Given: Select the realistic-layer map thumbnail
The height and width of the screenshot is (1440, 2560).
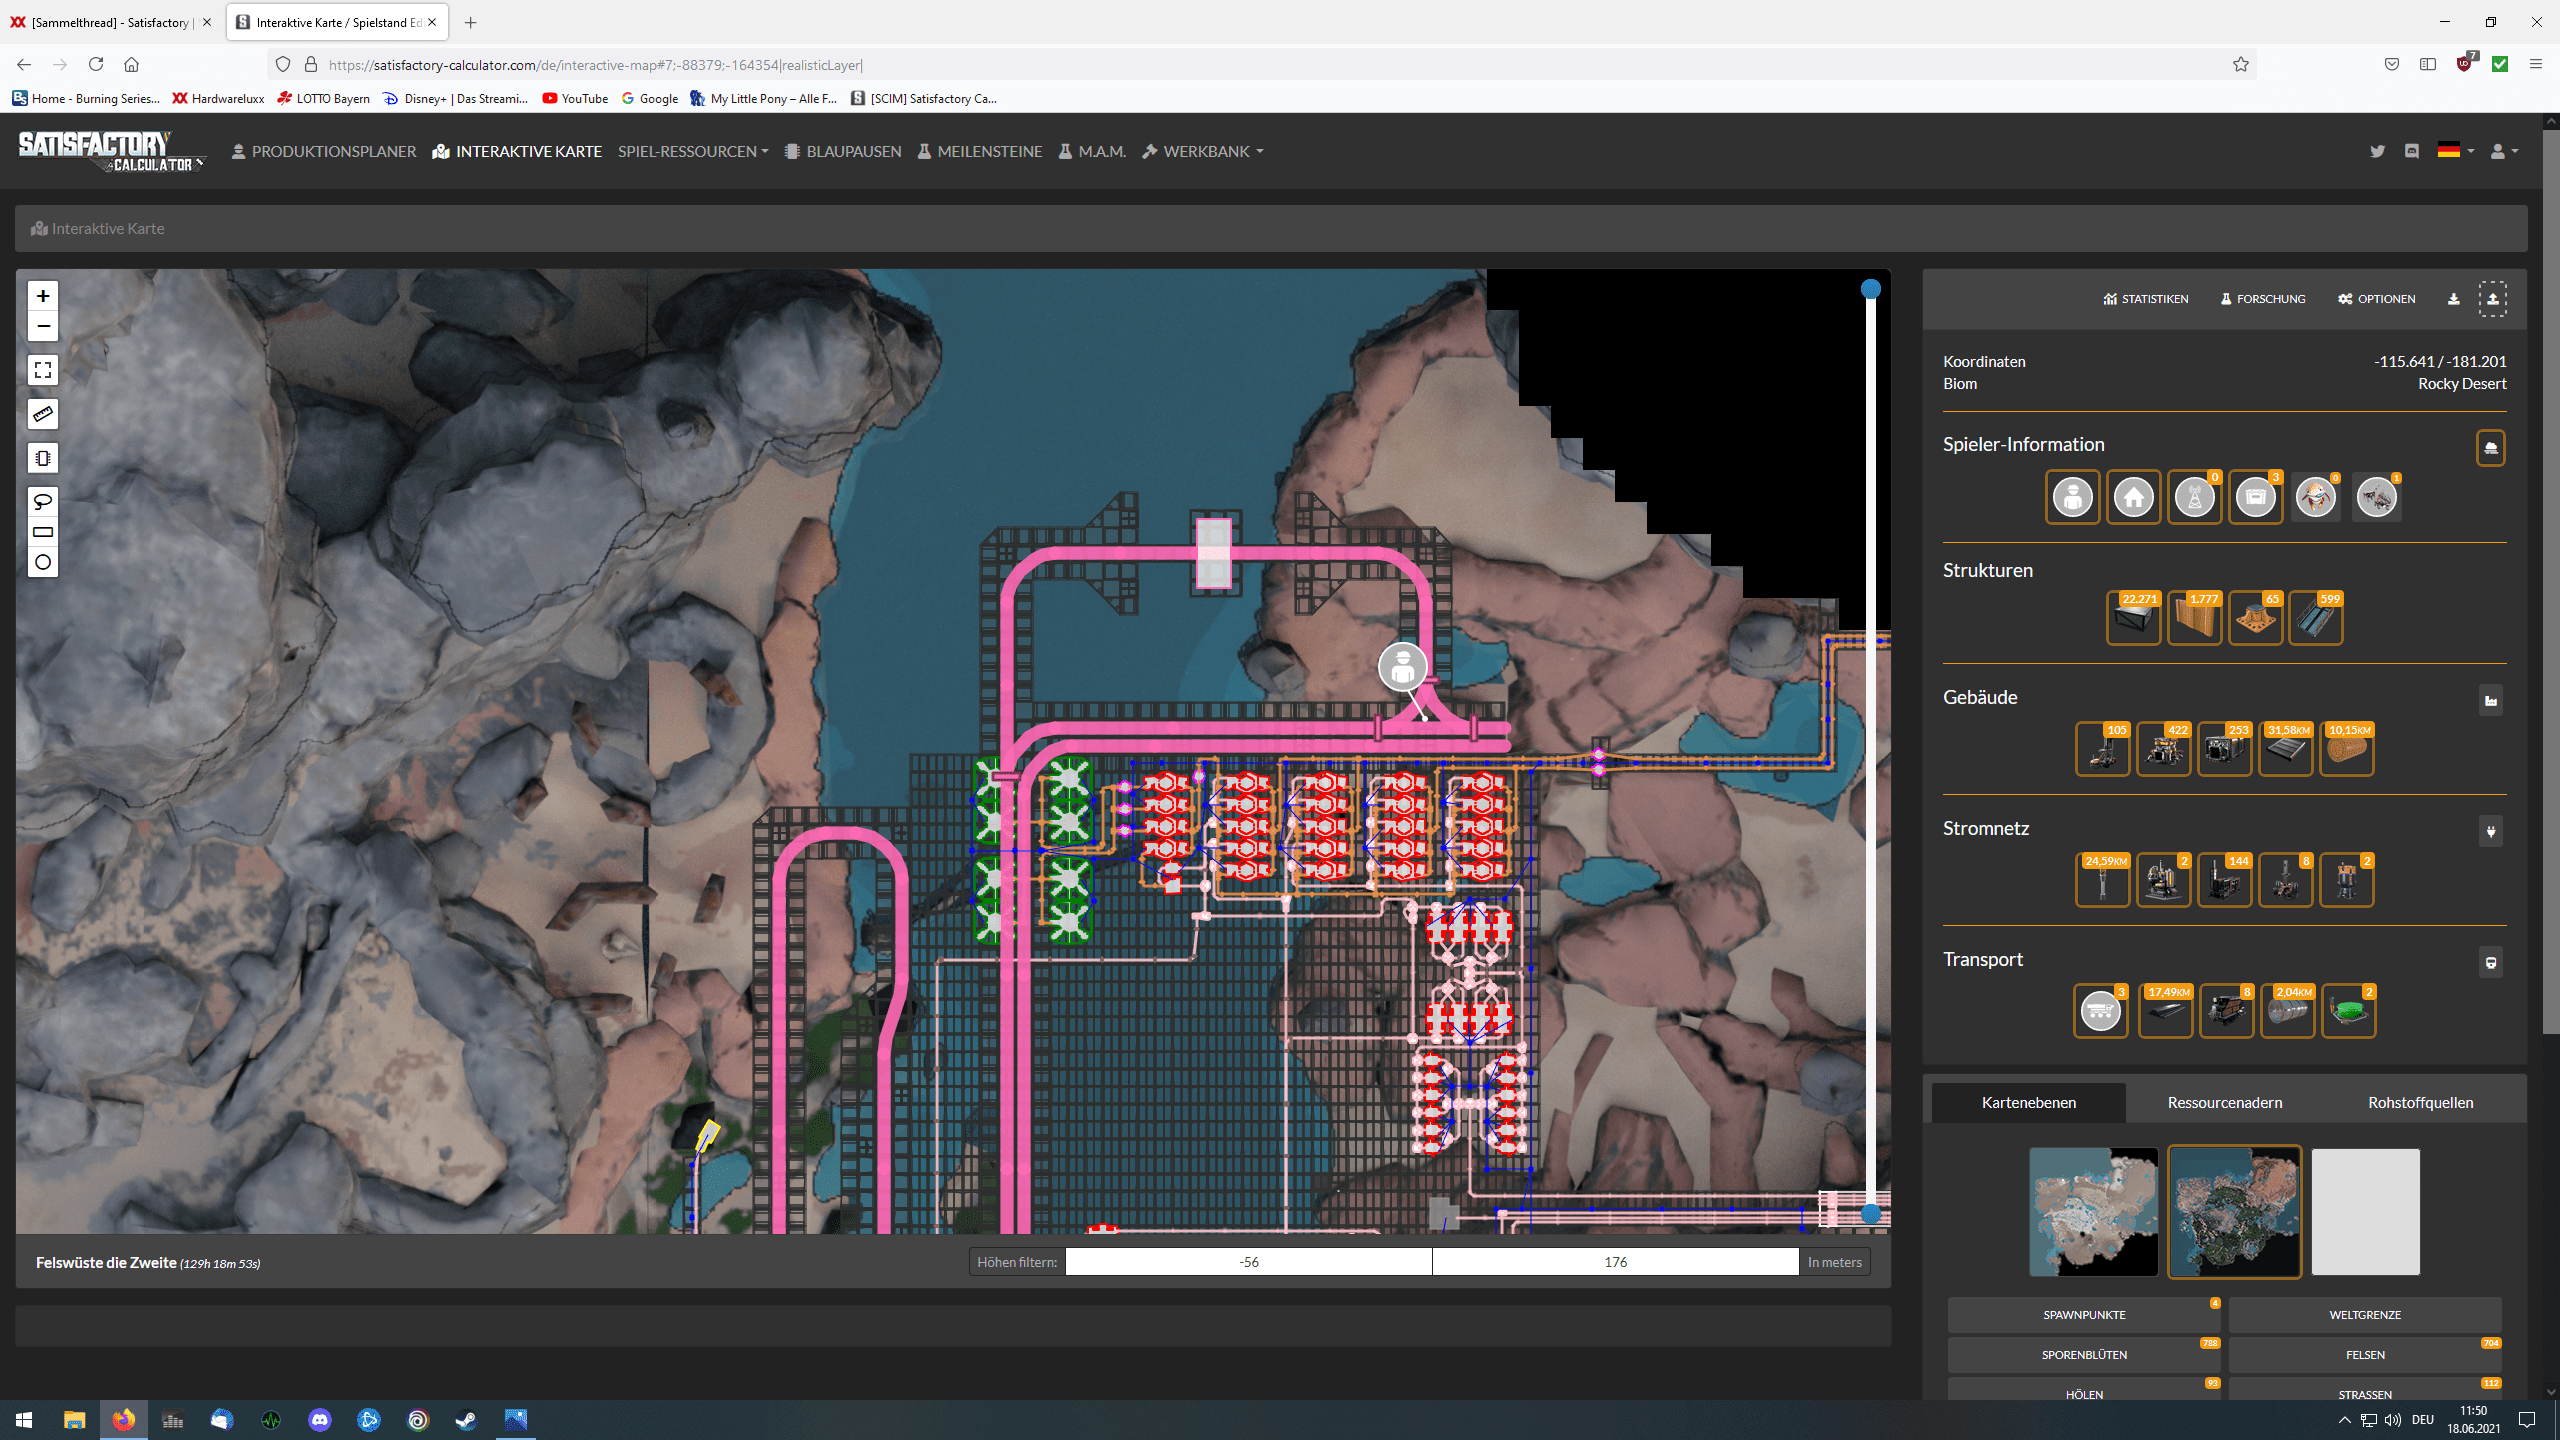Looking at the screenshot, I should pyautogui.click(x=2234, y=1212).
